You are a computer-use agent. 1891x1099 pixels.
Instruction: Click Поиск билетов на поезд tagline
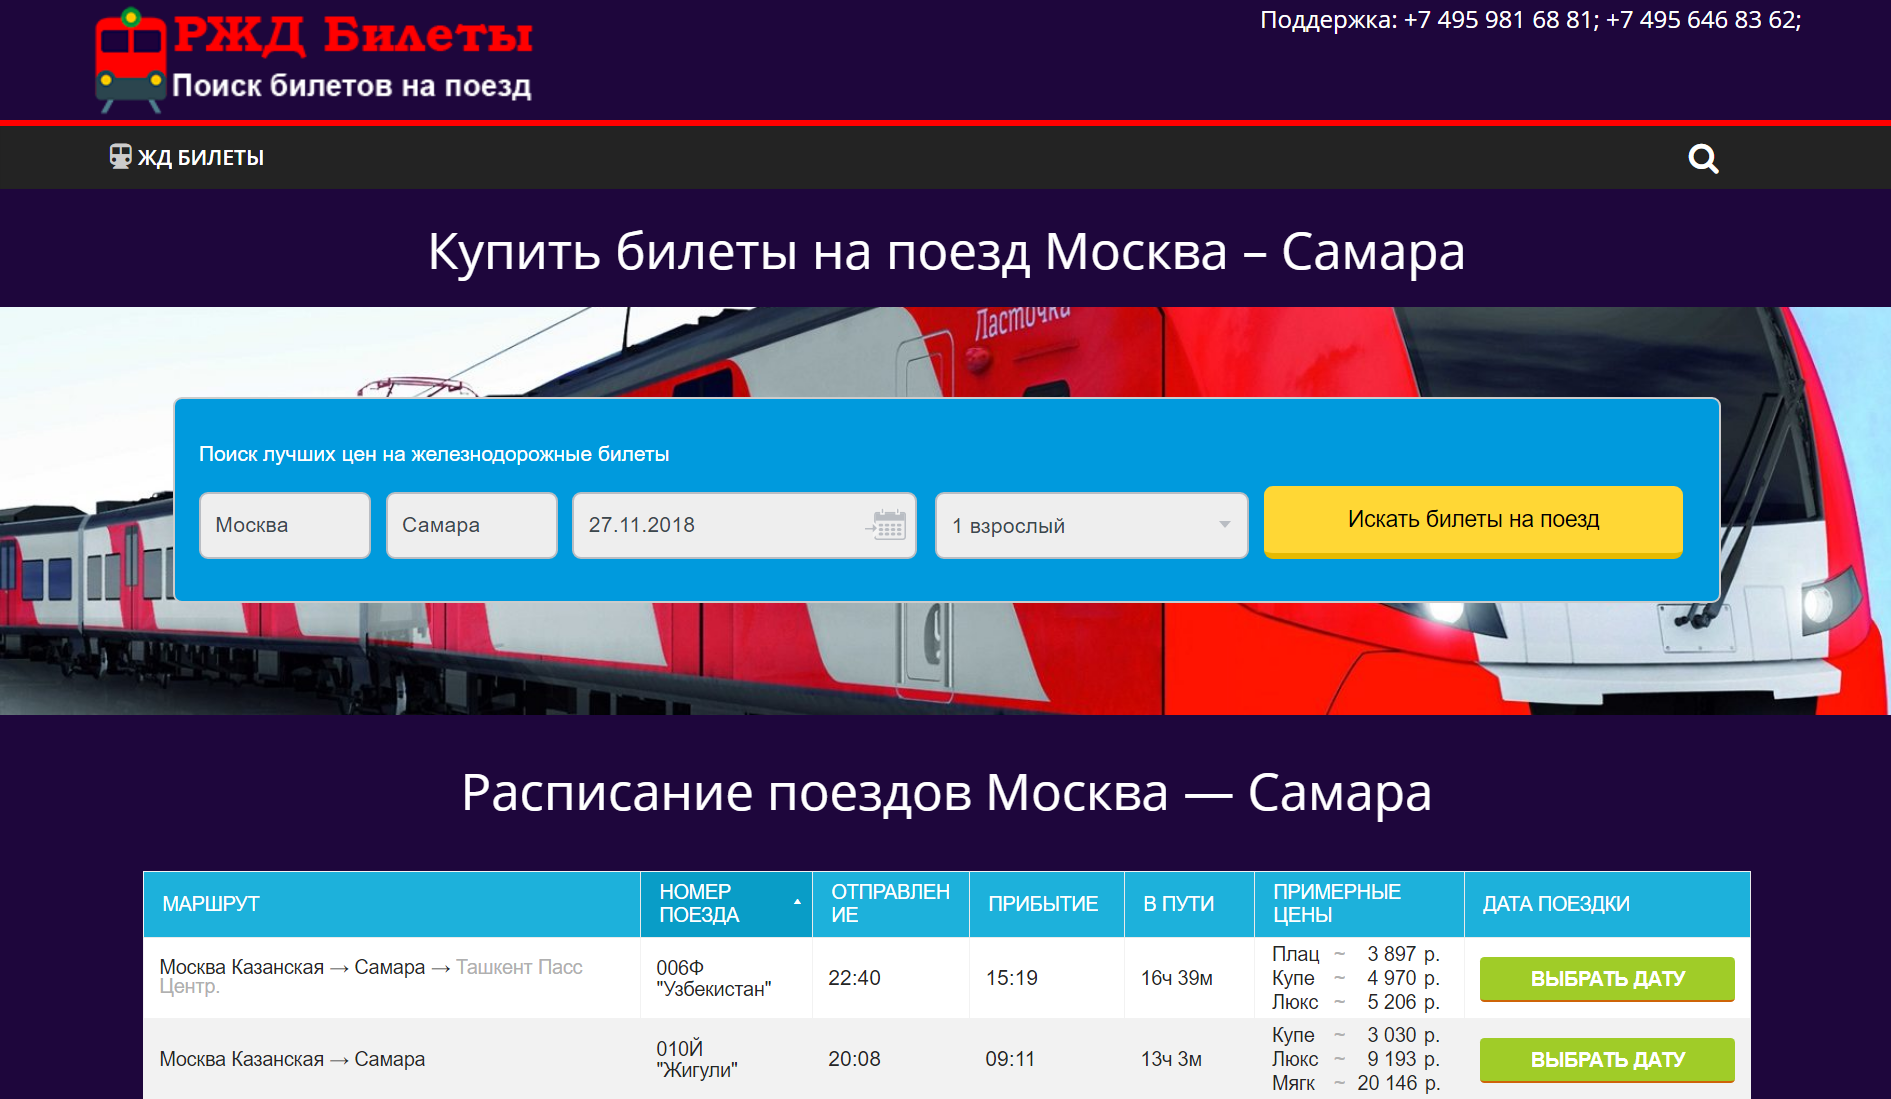click(352, 86)
